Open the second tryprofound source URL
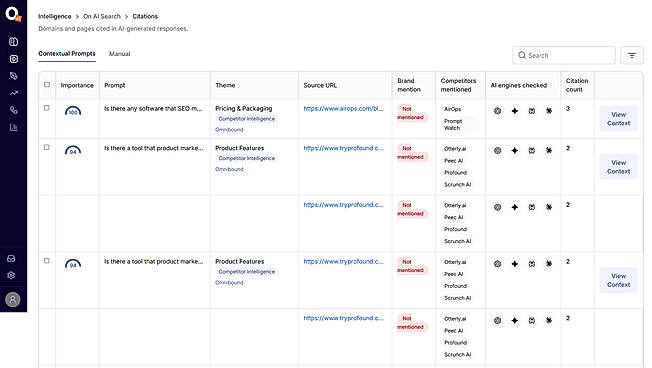 click(343, 205)
